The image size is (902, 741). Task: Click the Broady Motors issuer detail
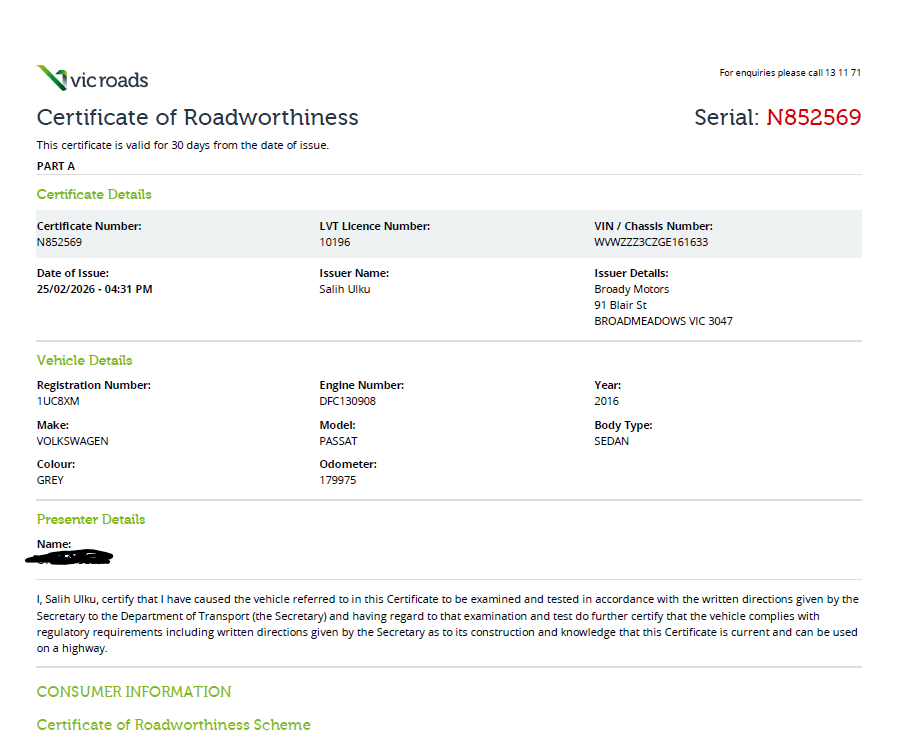tap(631, 289)
